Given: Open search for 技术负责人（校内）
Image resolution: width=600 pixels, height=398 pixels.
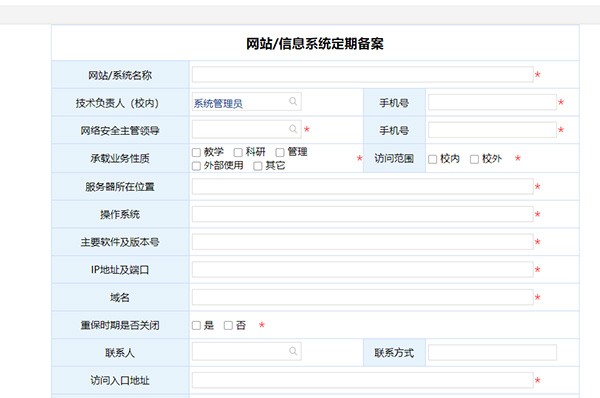Looking at the screenshot, I should tap(293, 101).
